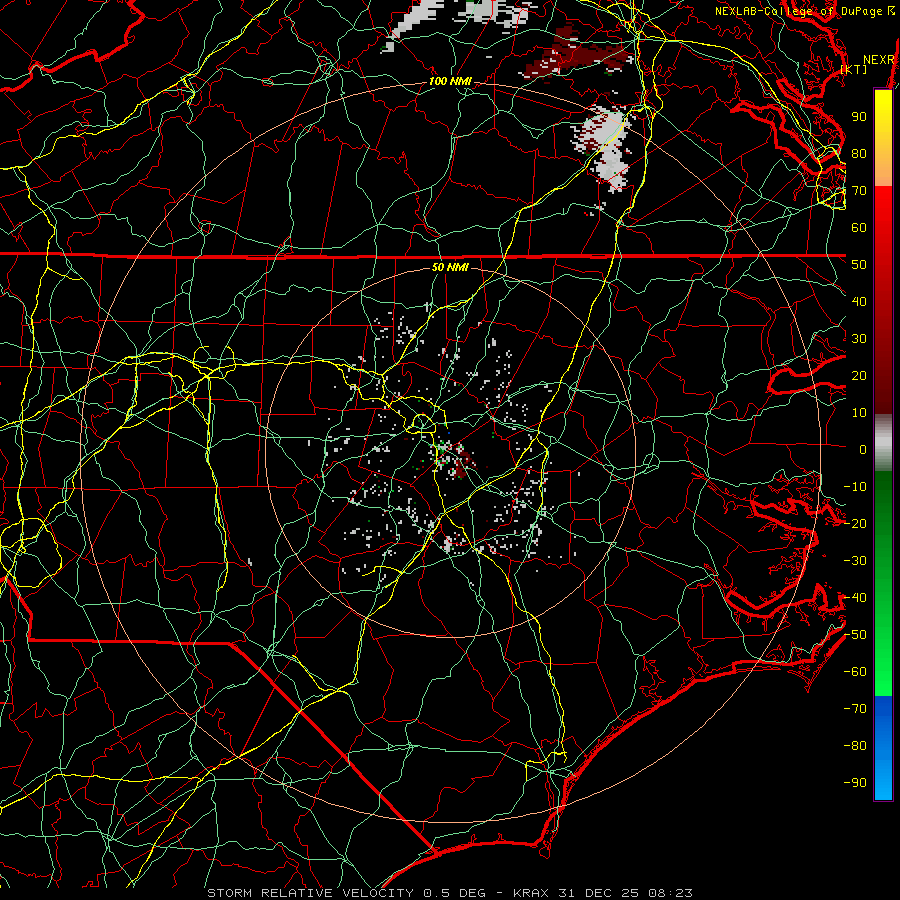Click the positive 60 scale value

pyautogui.click(x=859, y=227)
